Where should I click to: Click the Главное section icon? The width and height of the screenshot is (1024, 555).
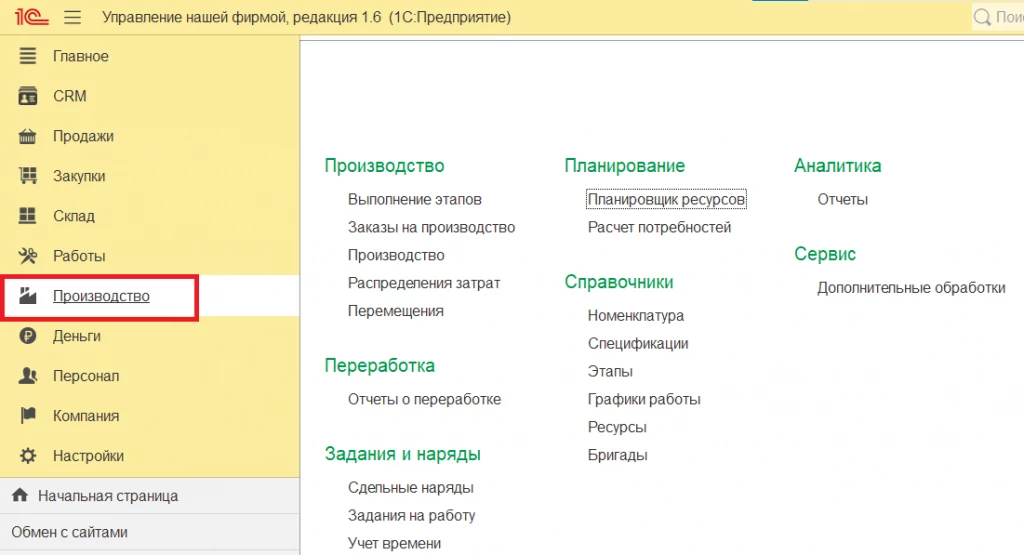click(x=27, y=56)
